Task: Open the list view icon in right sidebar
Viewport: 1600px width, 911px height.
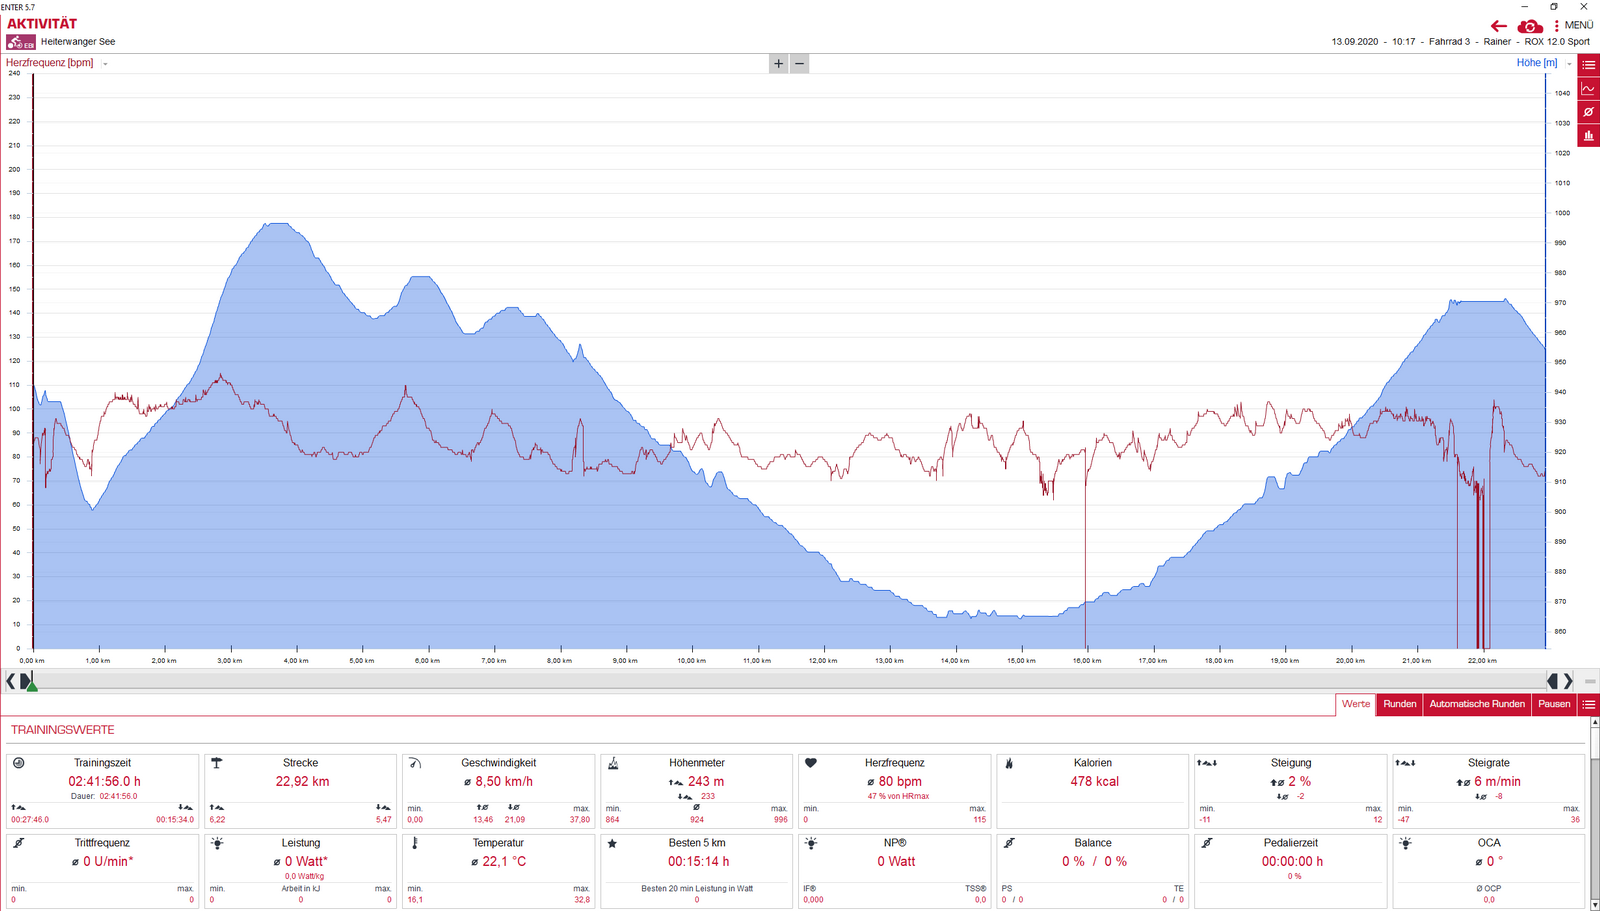Action: [x=1588, y=65]
